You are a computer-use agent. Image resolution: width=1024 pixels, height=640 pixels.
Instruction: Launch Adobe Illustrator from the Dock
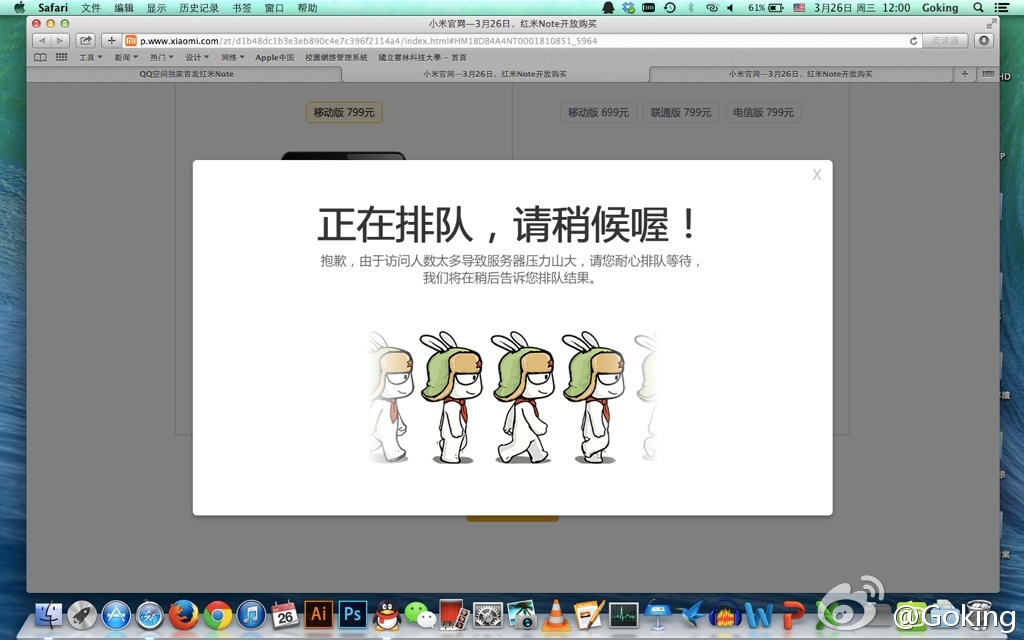point(319,615)
